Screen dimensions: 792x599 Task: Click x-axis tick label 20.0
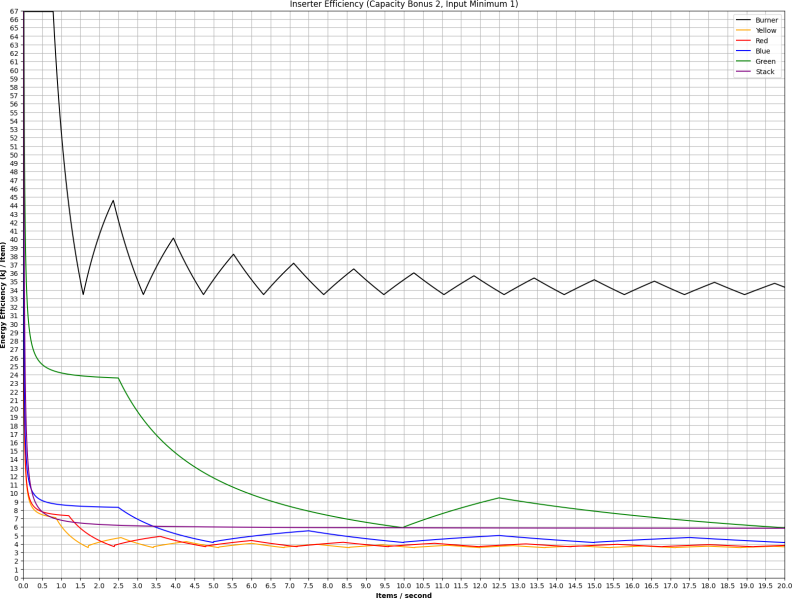[x=784, y=586]
